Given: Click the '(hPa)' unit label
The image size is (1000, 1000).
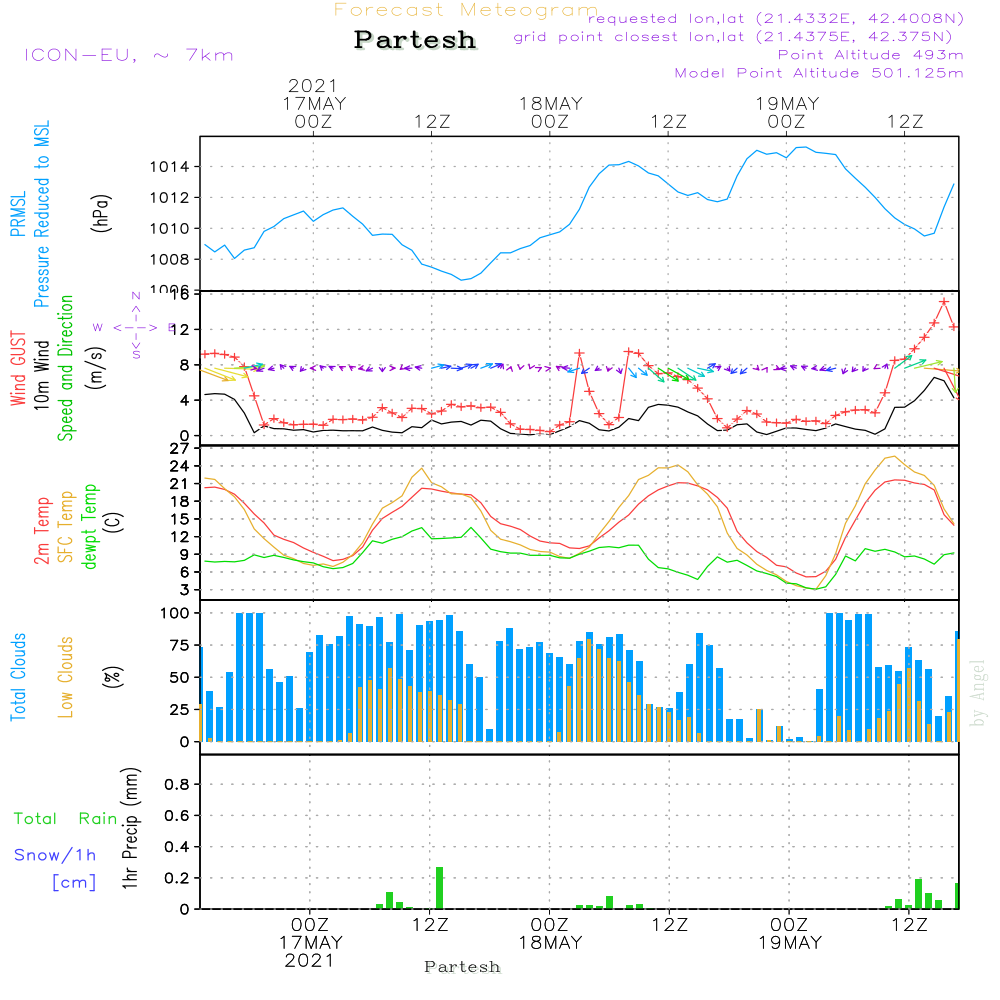Looking at the screenshot, I should point(101,214).
